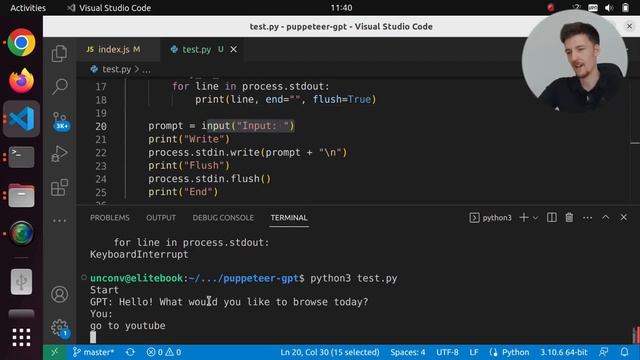
Task: Synchronize changes icon in status bar
Action: click(x=130, y=352)
